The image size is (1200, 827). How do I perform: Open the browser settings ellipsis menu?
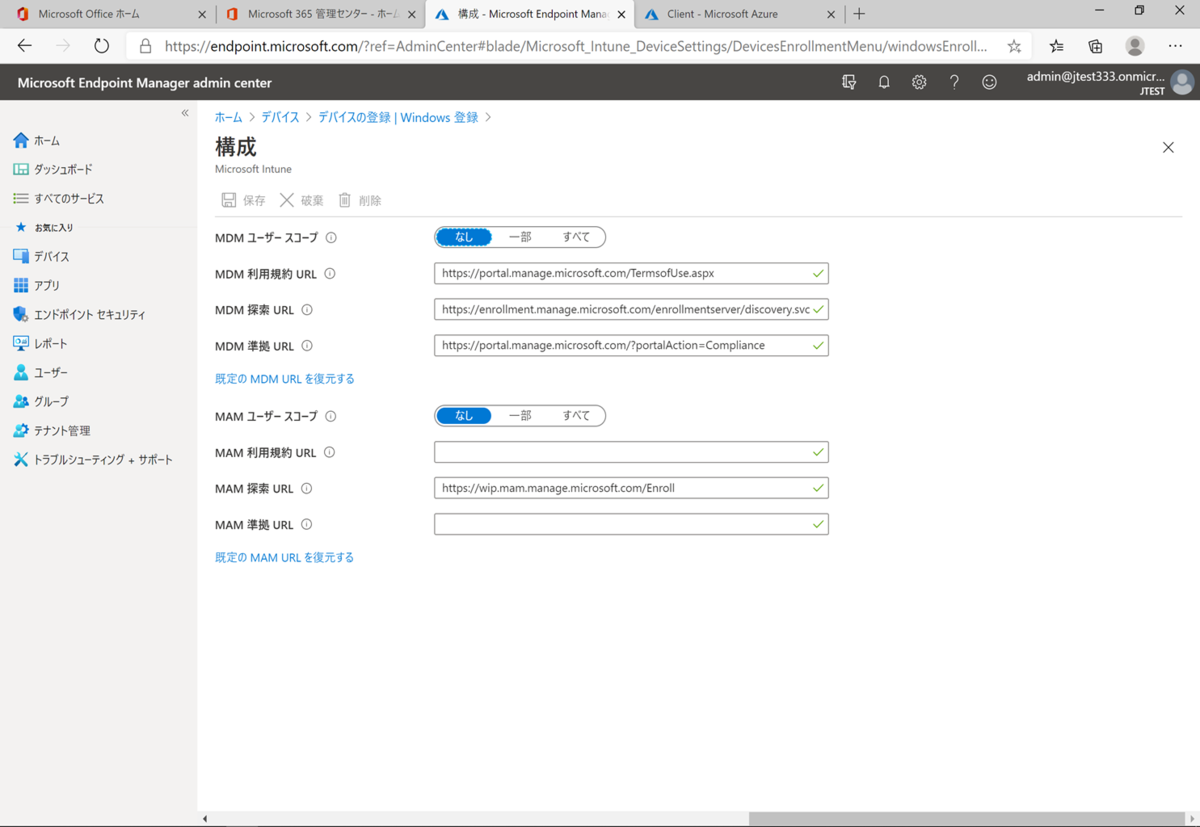tap(1175, 46)
